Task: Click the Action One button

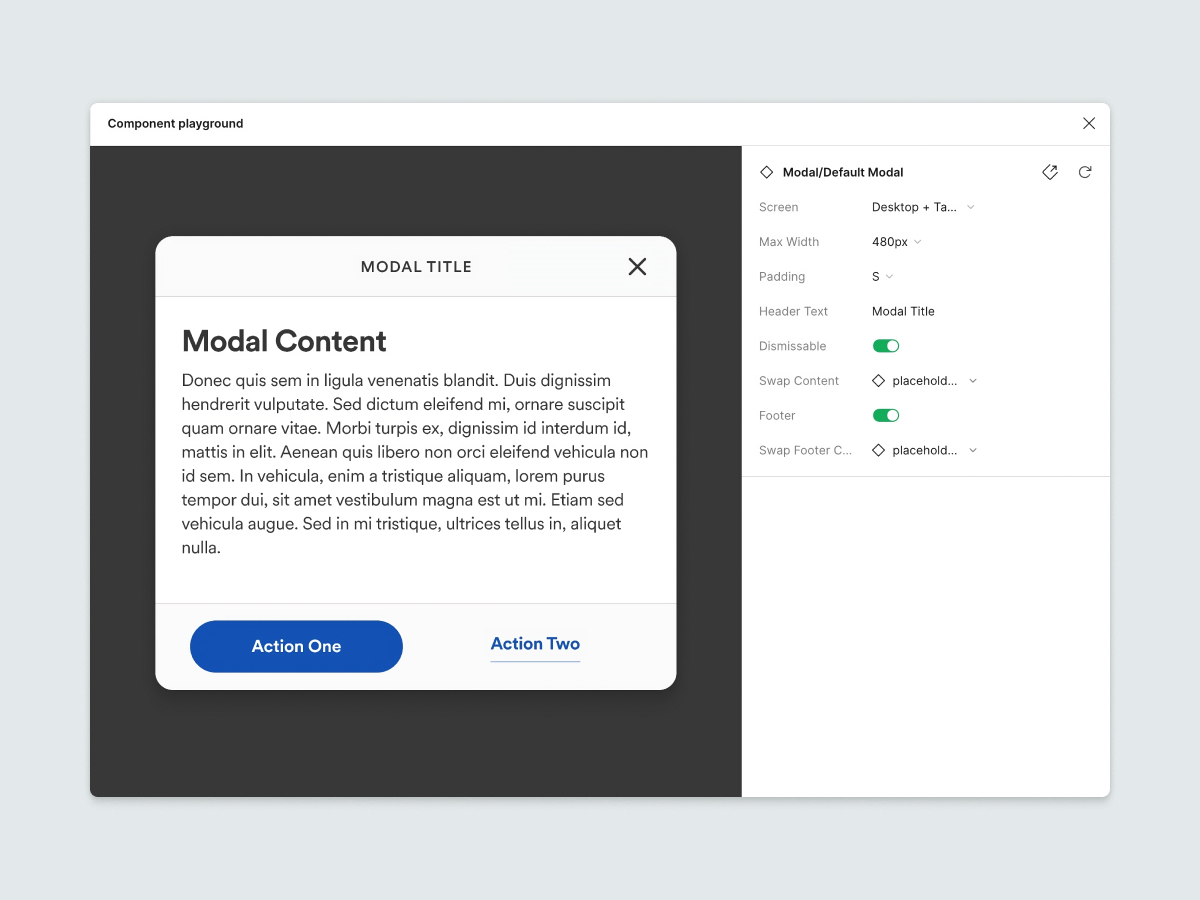Action: [296, 646]
